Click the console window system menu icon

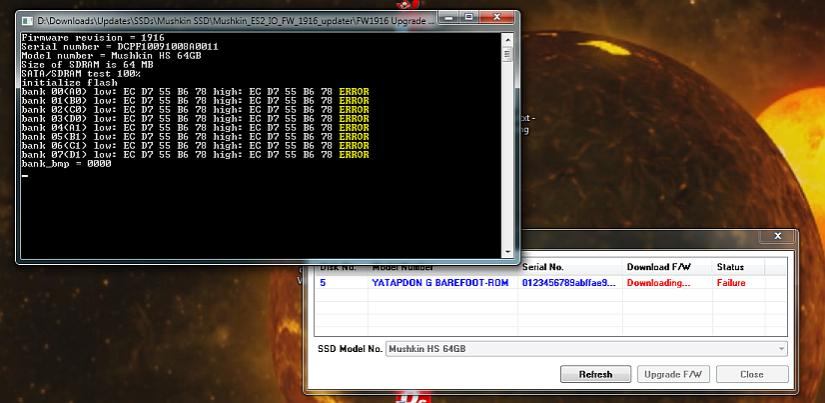(x=27, y=21)
